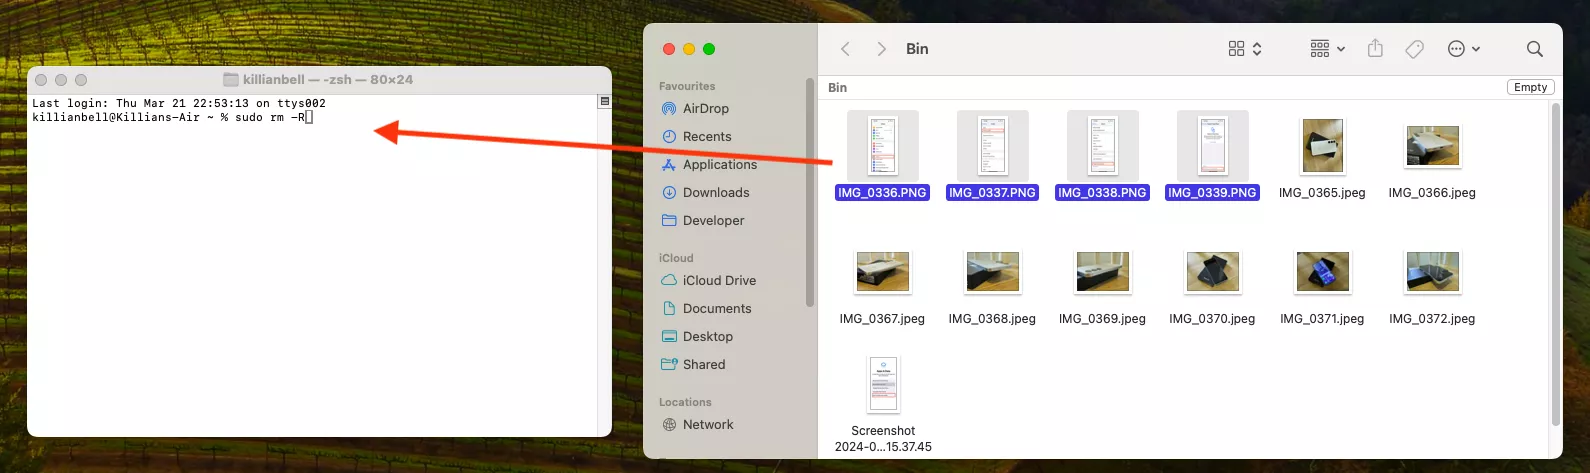The height and width of the screenshot is (473, 1590).
Task: Open iCloud Drive from sidebar
Action: tap(718, 281)
